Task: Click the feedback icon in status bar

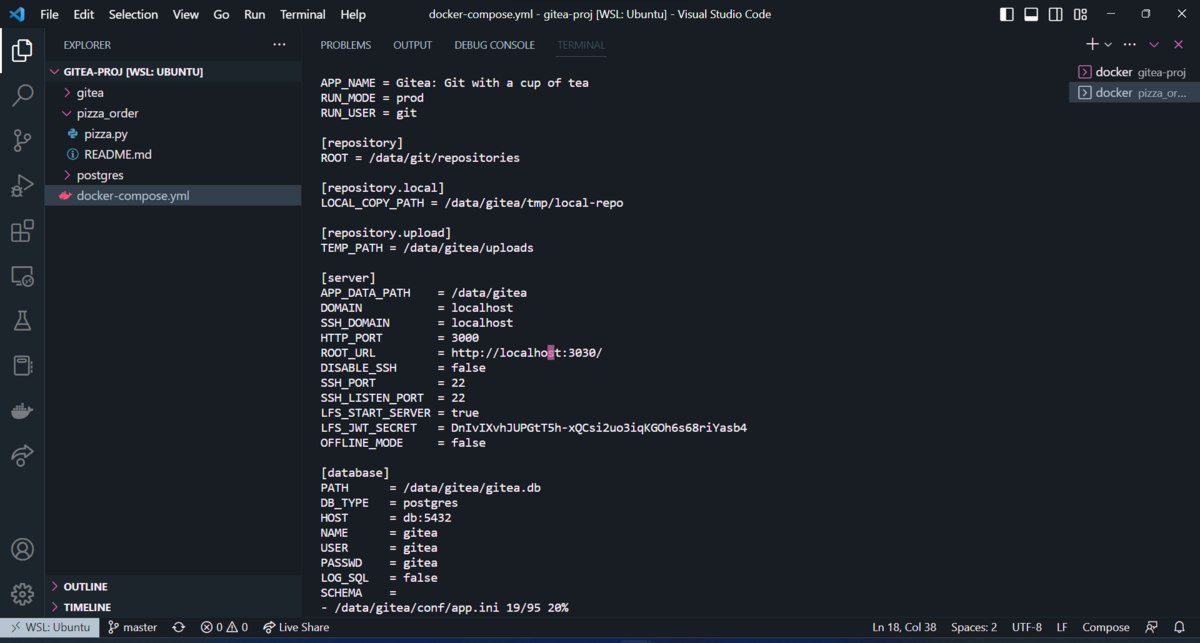Action: (x=1152, y=627)
